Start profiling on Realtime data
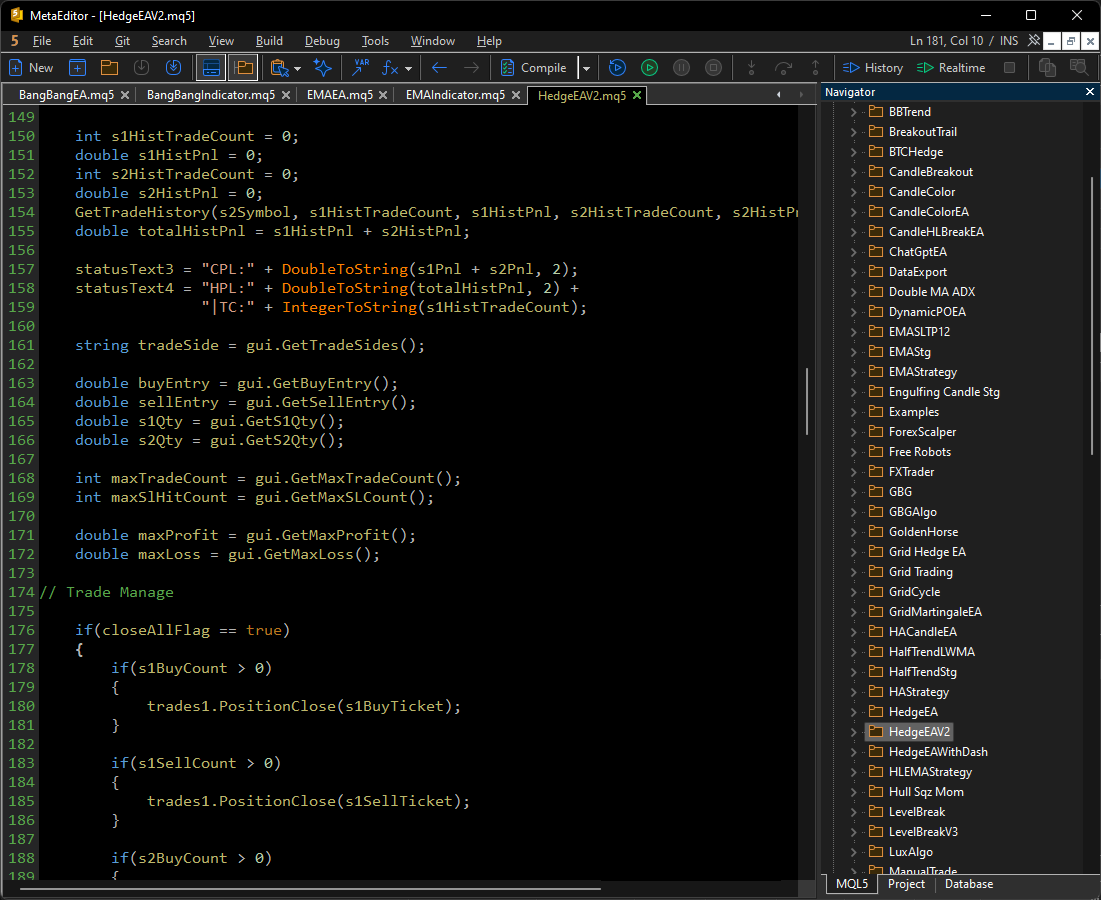 click(951, 68)
